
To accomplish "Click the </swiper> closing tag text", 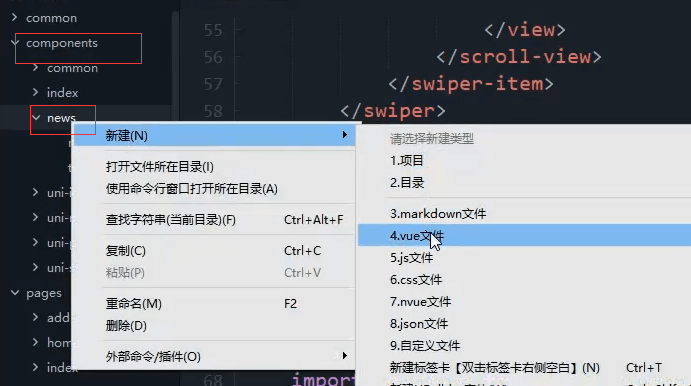I will [x=393, y=111].
